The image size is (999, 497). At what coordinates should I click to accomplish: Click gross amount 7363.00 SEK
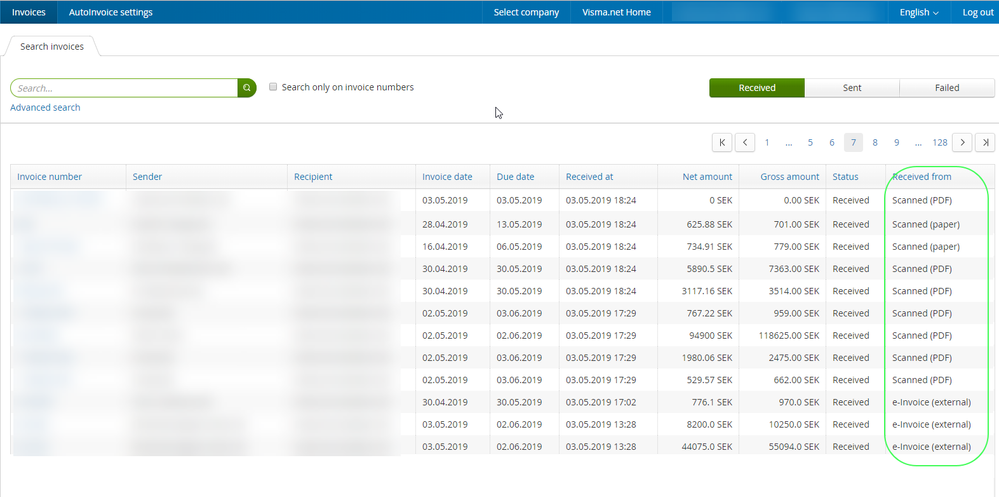coord(794,269)
